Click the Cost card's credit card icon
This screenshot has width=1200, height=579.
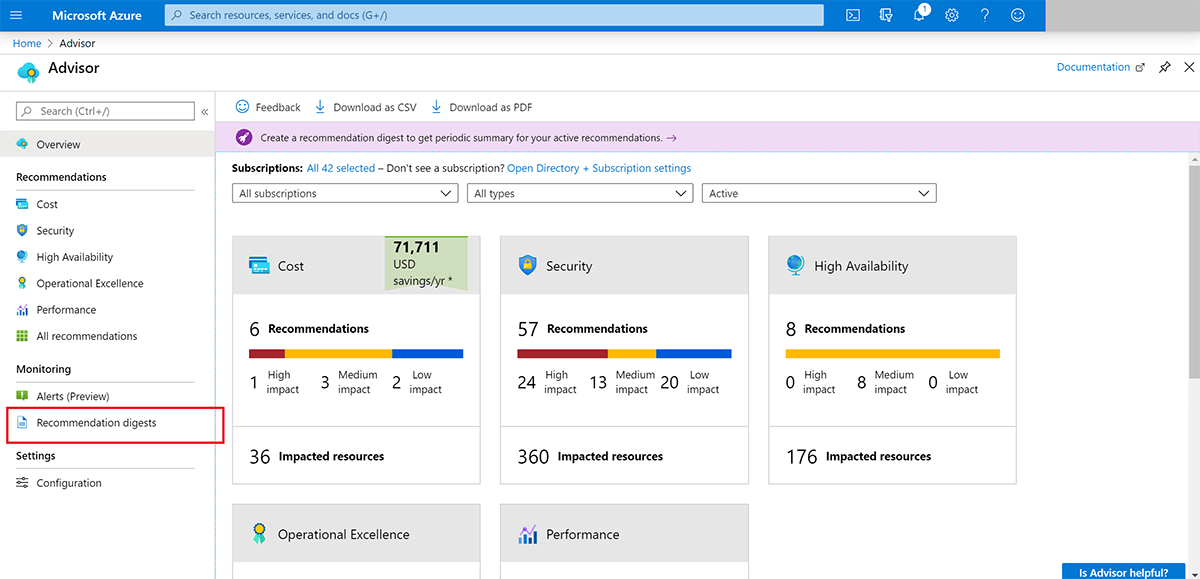259,266
